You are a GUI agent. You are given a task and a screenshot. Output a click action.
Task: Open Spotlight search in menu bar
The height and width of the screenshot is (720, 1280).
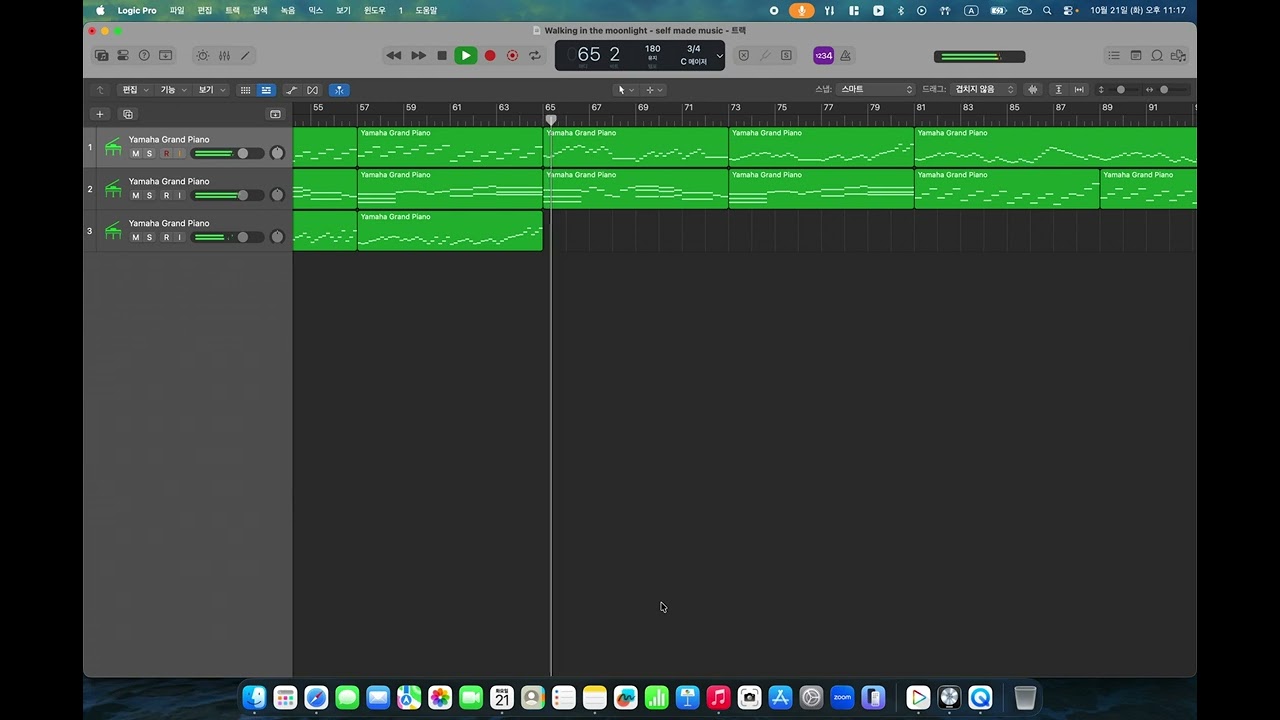pos(1047,10)
